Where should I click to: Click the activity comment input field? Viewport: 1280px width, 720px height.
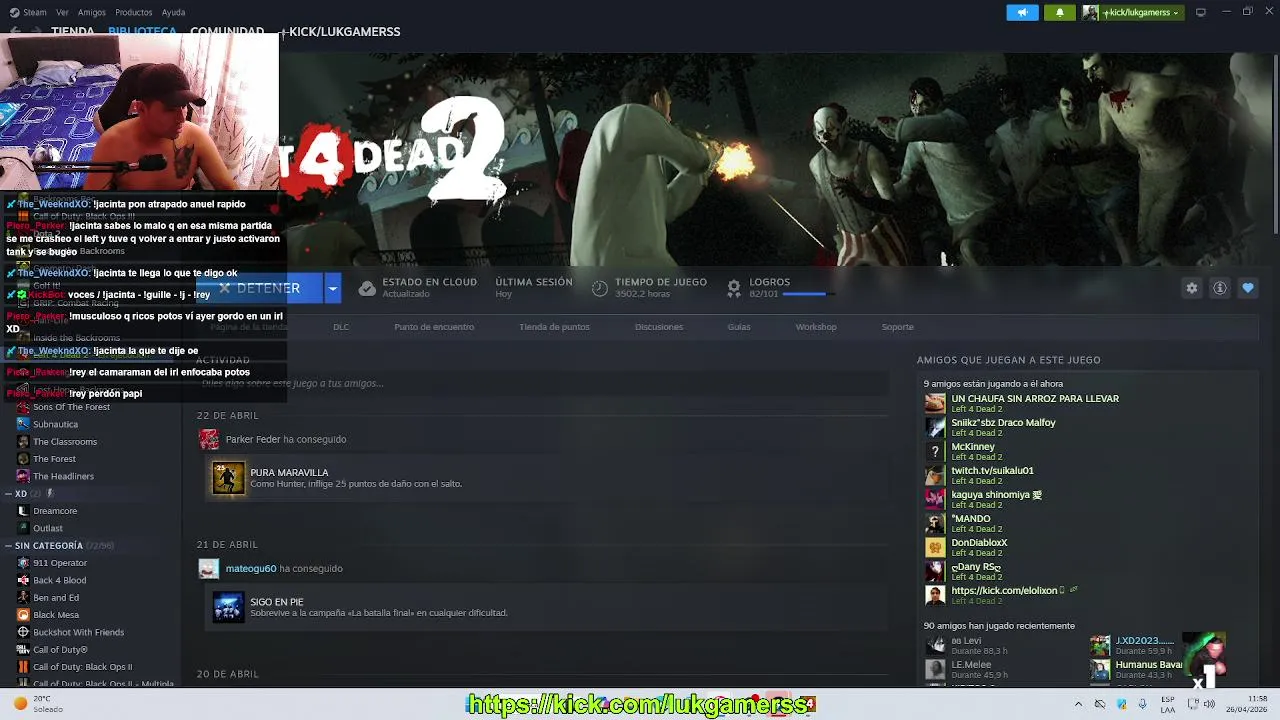coord(543,383)
